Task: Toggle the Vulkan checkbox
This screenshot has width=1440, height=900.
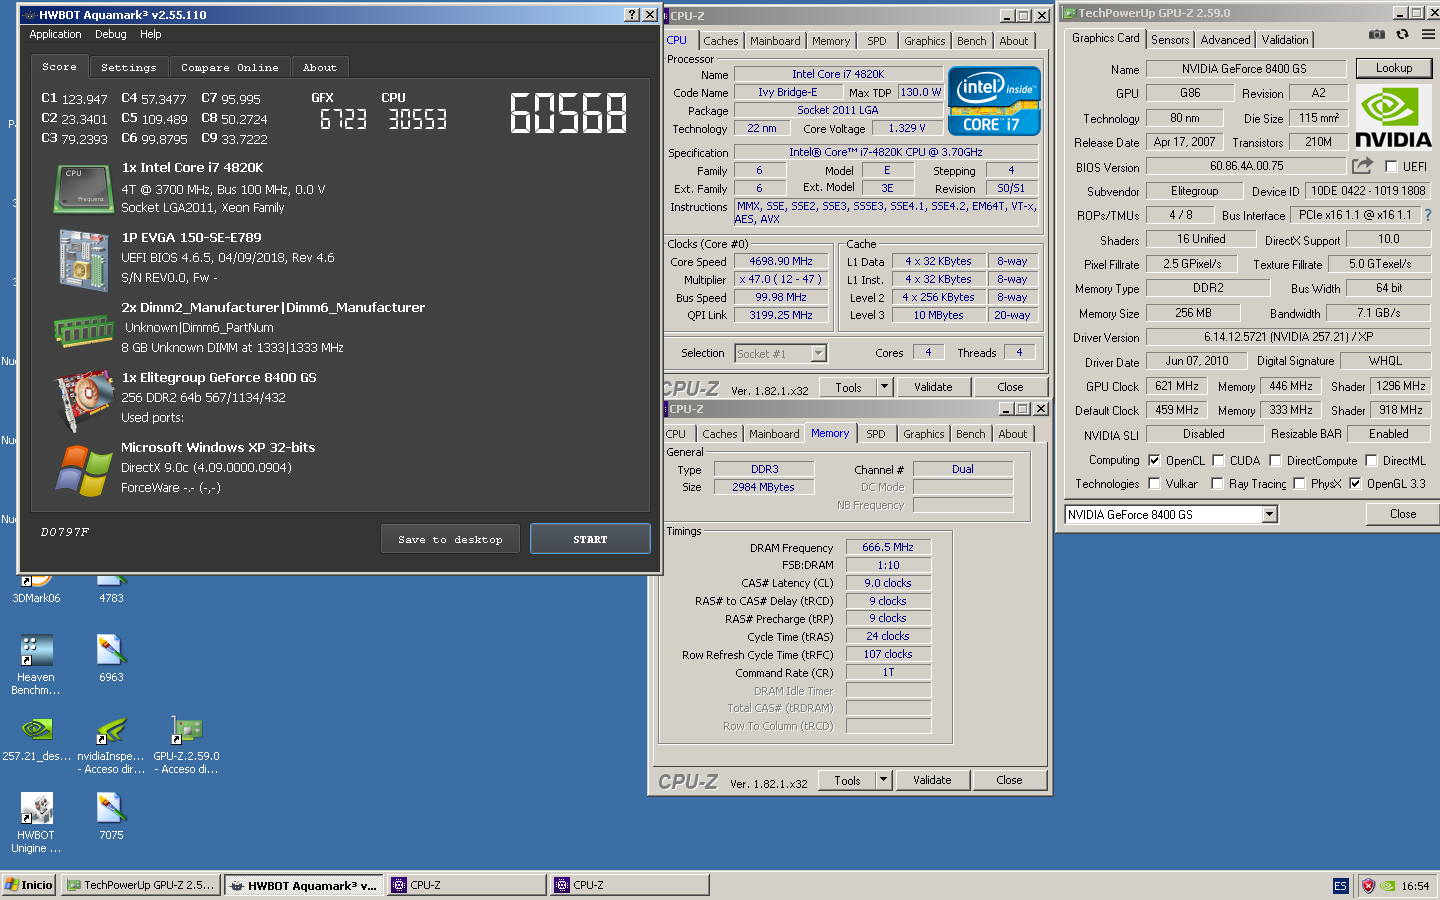Action: 1154,484
